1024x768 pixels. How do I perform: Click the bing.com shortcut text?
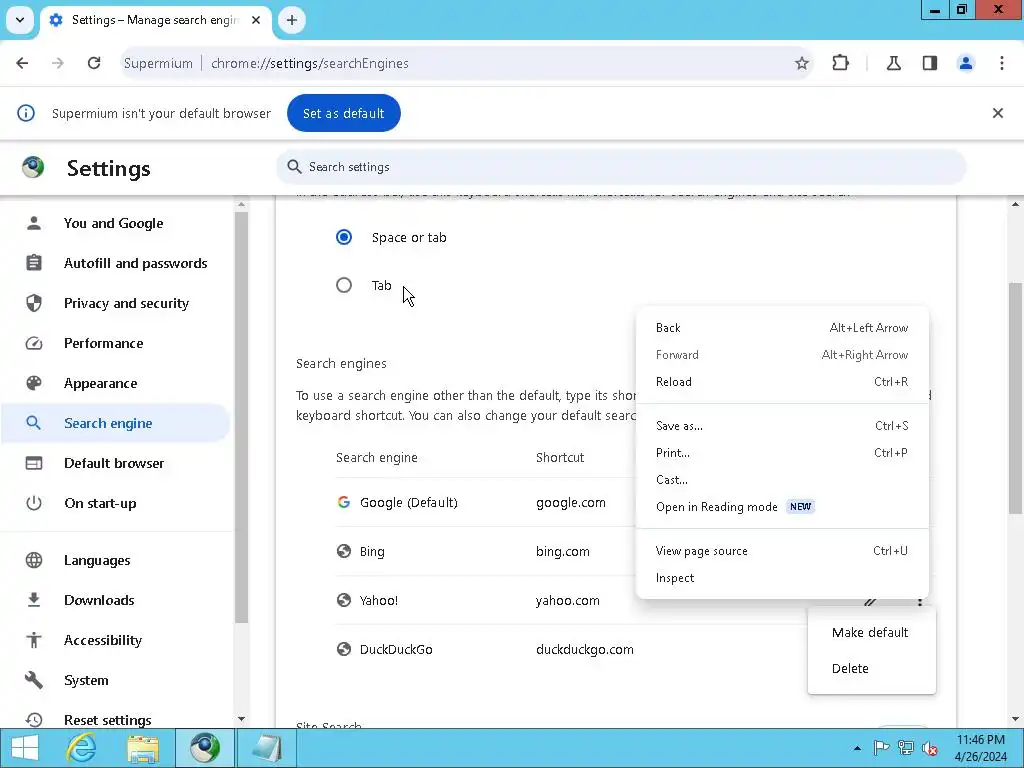[x=562, y=551]
